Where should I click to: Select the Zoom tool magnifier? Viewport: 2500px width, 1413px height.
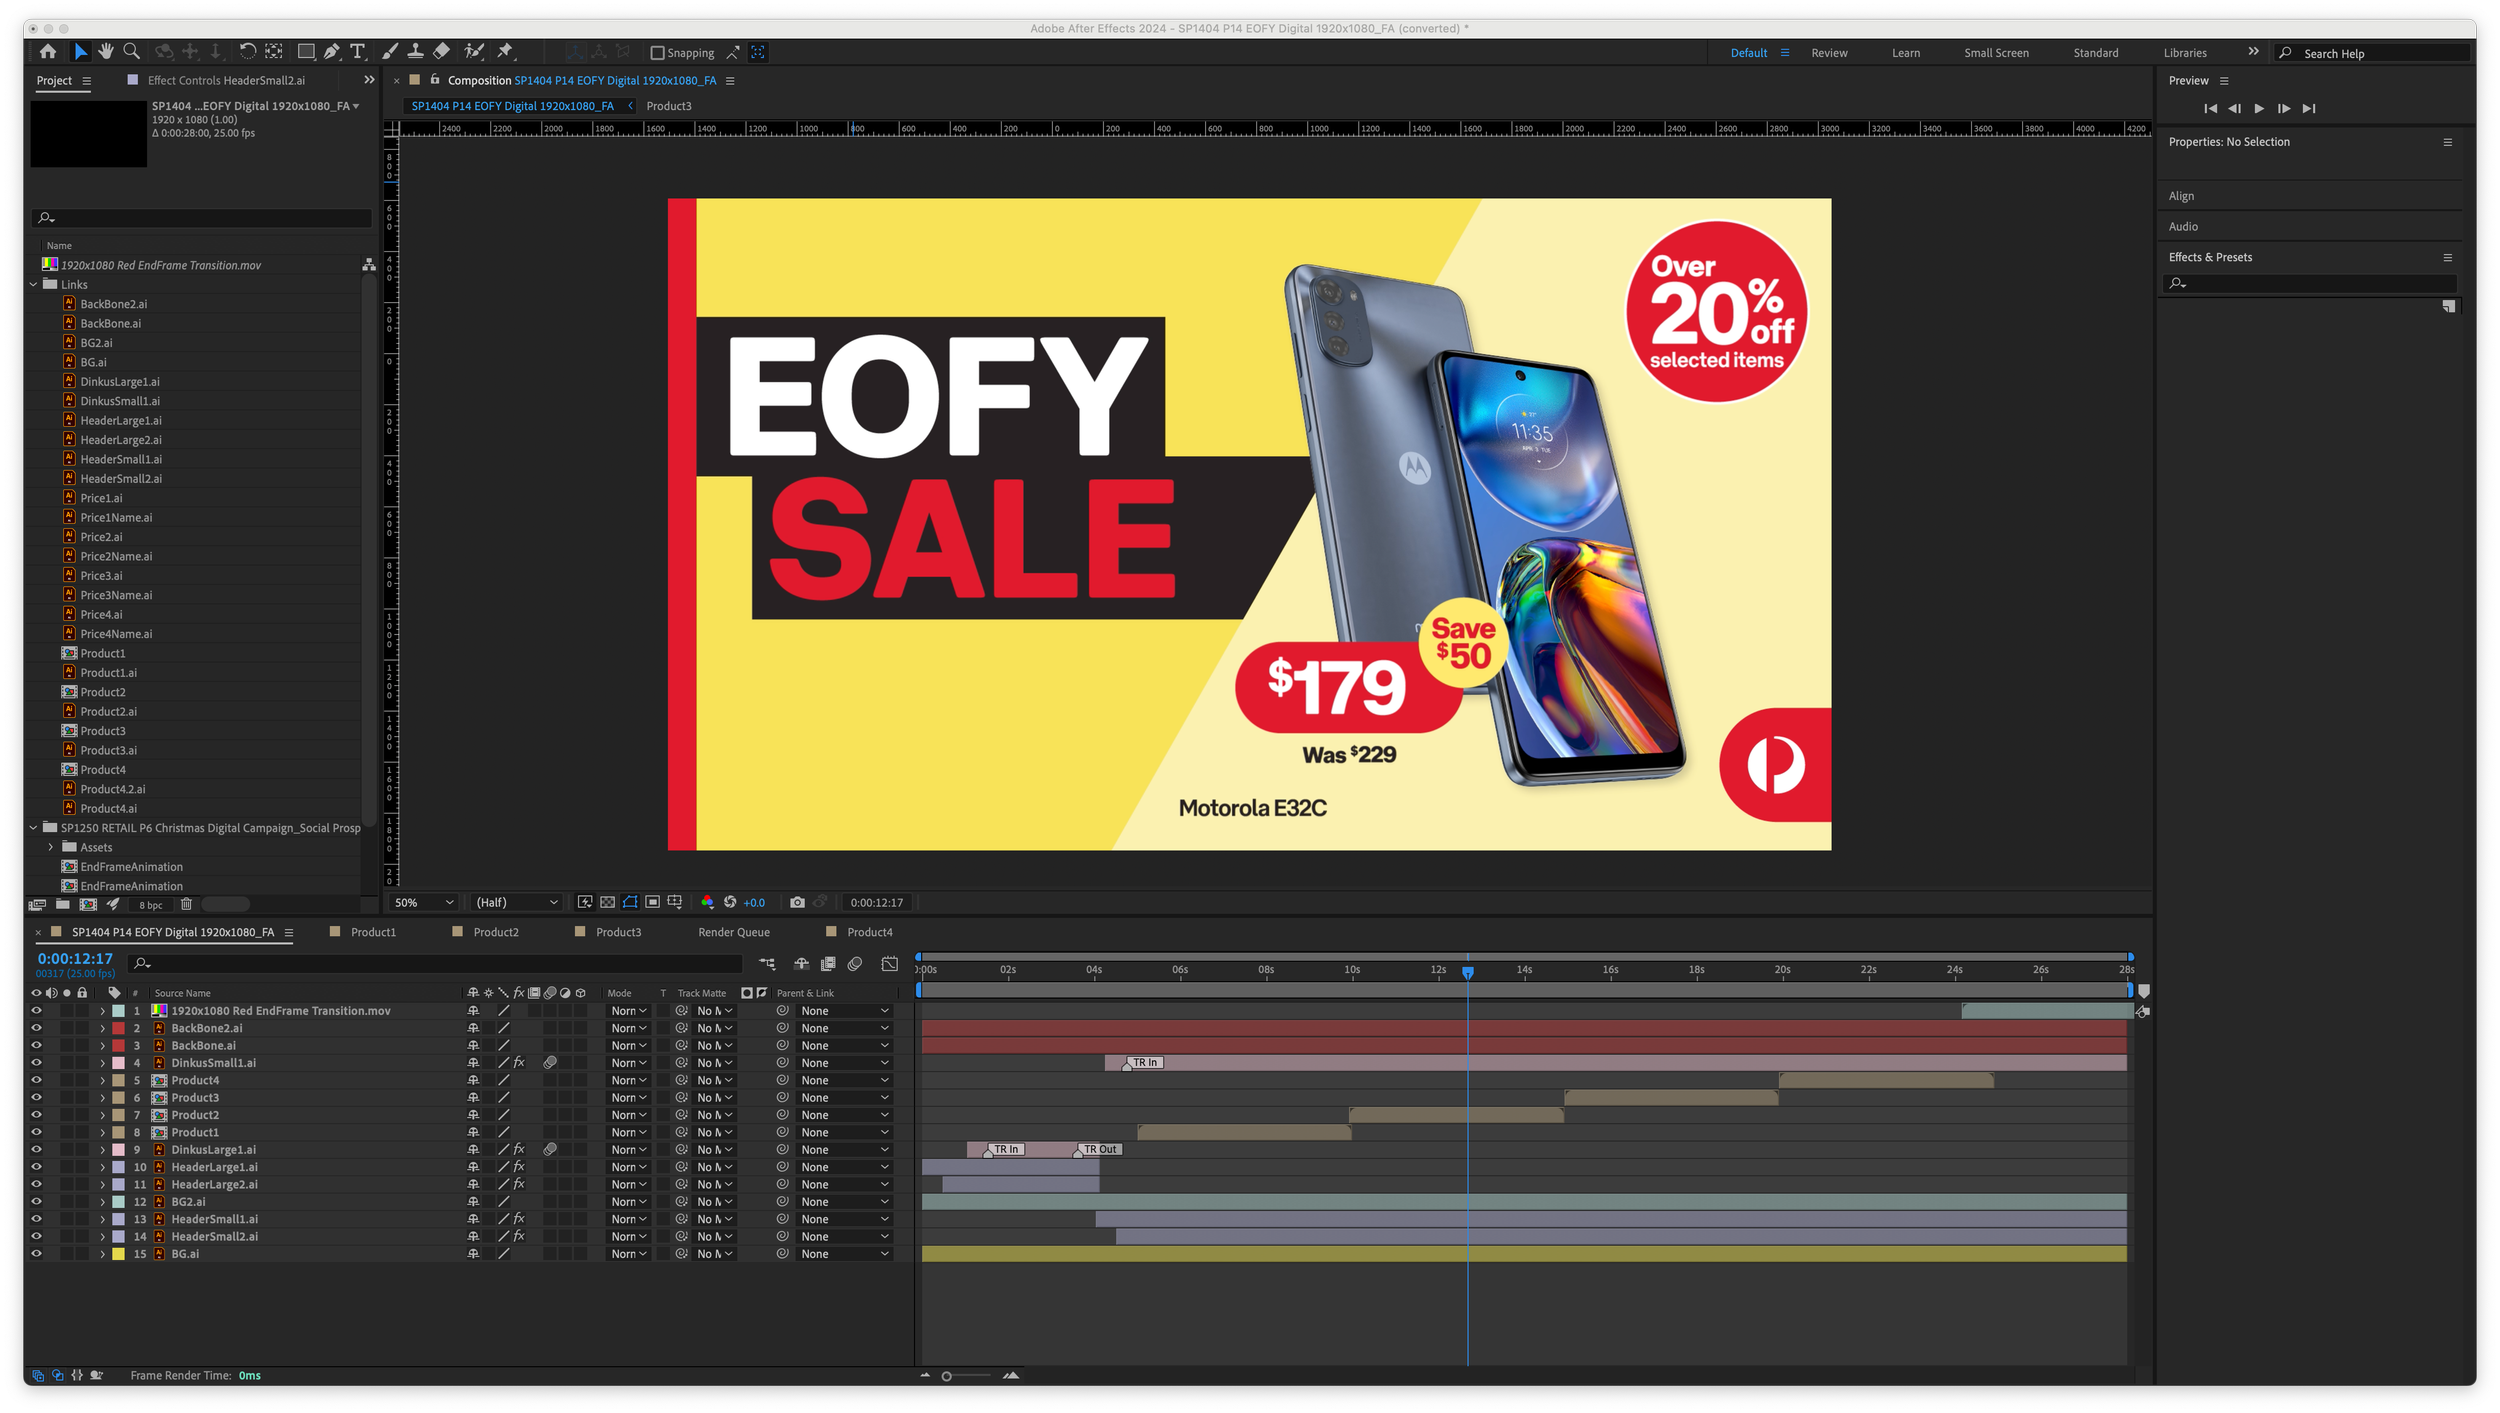click(x=131, y=52)
